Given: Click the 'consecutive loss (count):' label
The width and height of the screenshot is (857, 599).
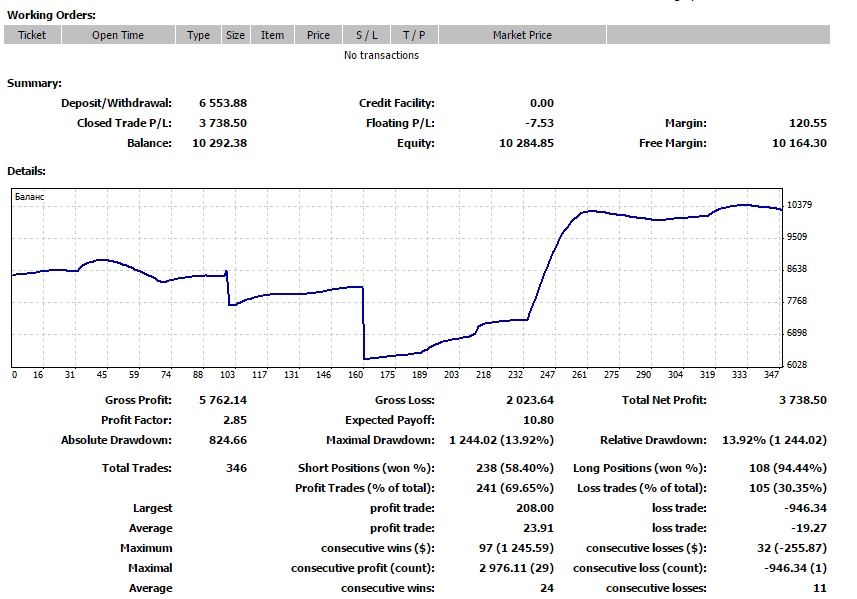Looking at the screenshot, I should 639,568.
